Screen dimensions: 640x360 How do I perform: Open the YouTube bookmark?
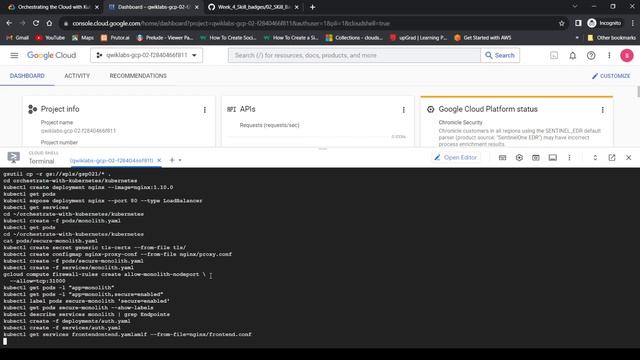[x=50, y=38]
